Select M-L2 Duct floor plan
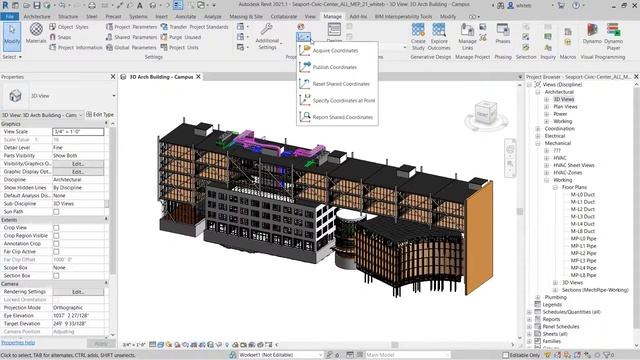This screenshot has height=360, width=640. click(582, 209)
